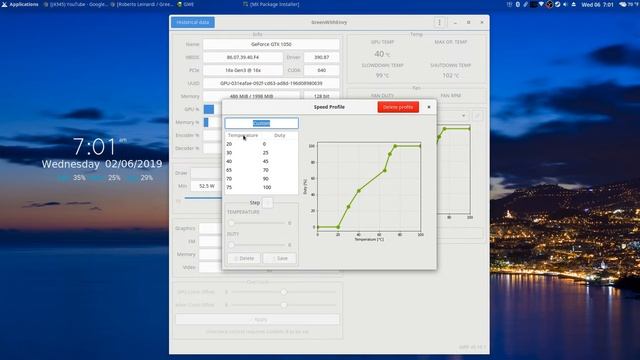
Task: Click the Bluetooth tray icon
Action: tap(518, 4)
